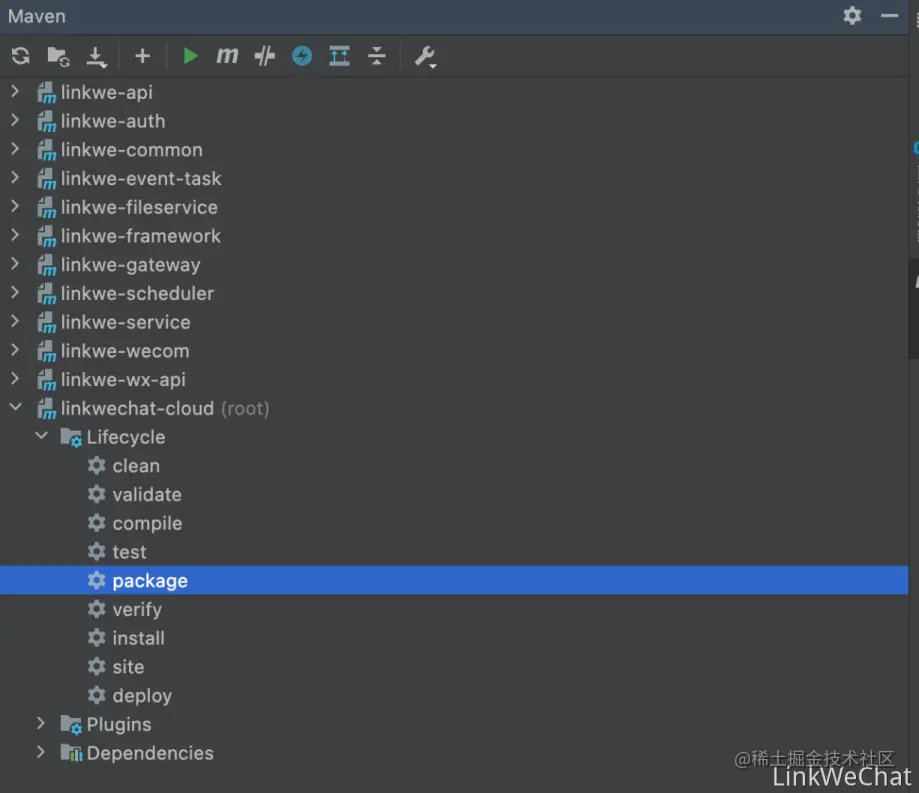Expand linkwe-common module
Viewport: 919px width, 793px height.
click(x=15, y=149)
